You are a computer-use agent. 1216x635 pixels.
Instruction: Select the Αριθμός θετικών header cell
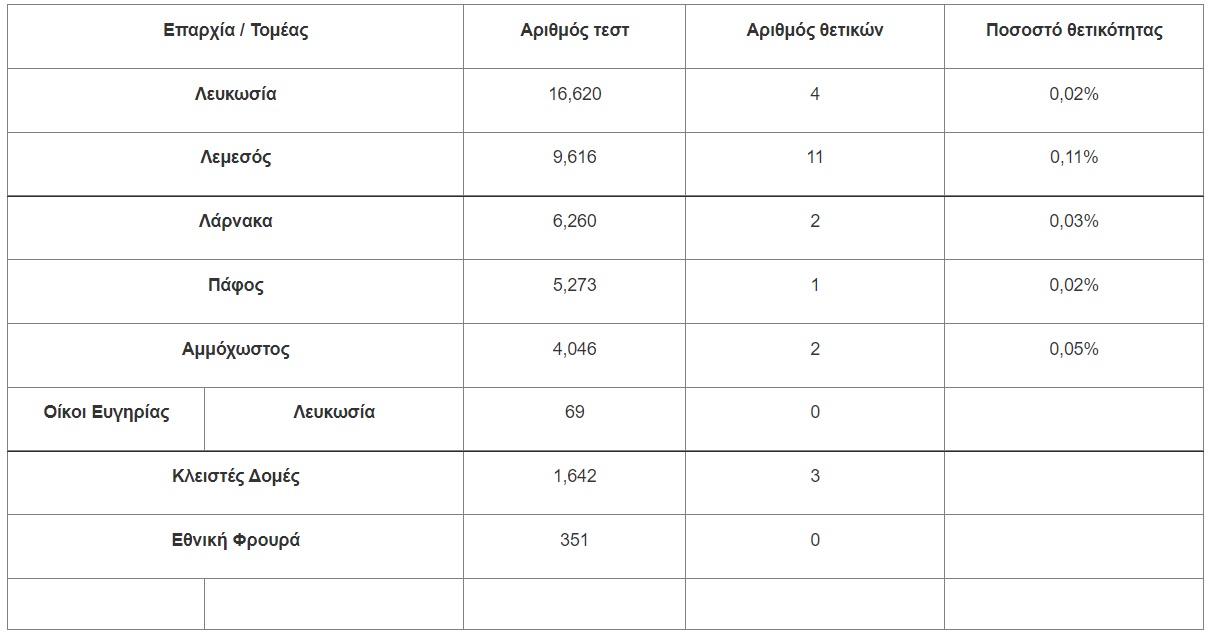[814, 30]
